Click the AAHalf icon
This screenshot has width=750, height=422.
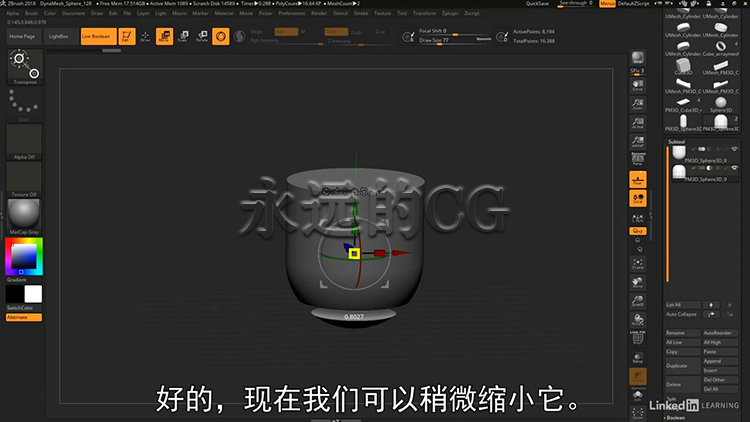(638, 142)
